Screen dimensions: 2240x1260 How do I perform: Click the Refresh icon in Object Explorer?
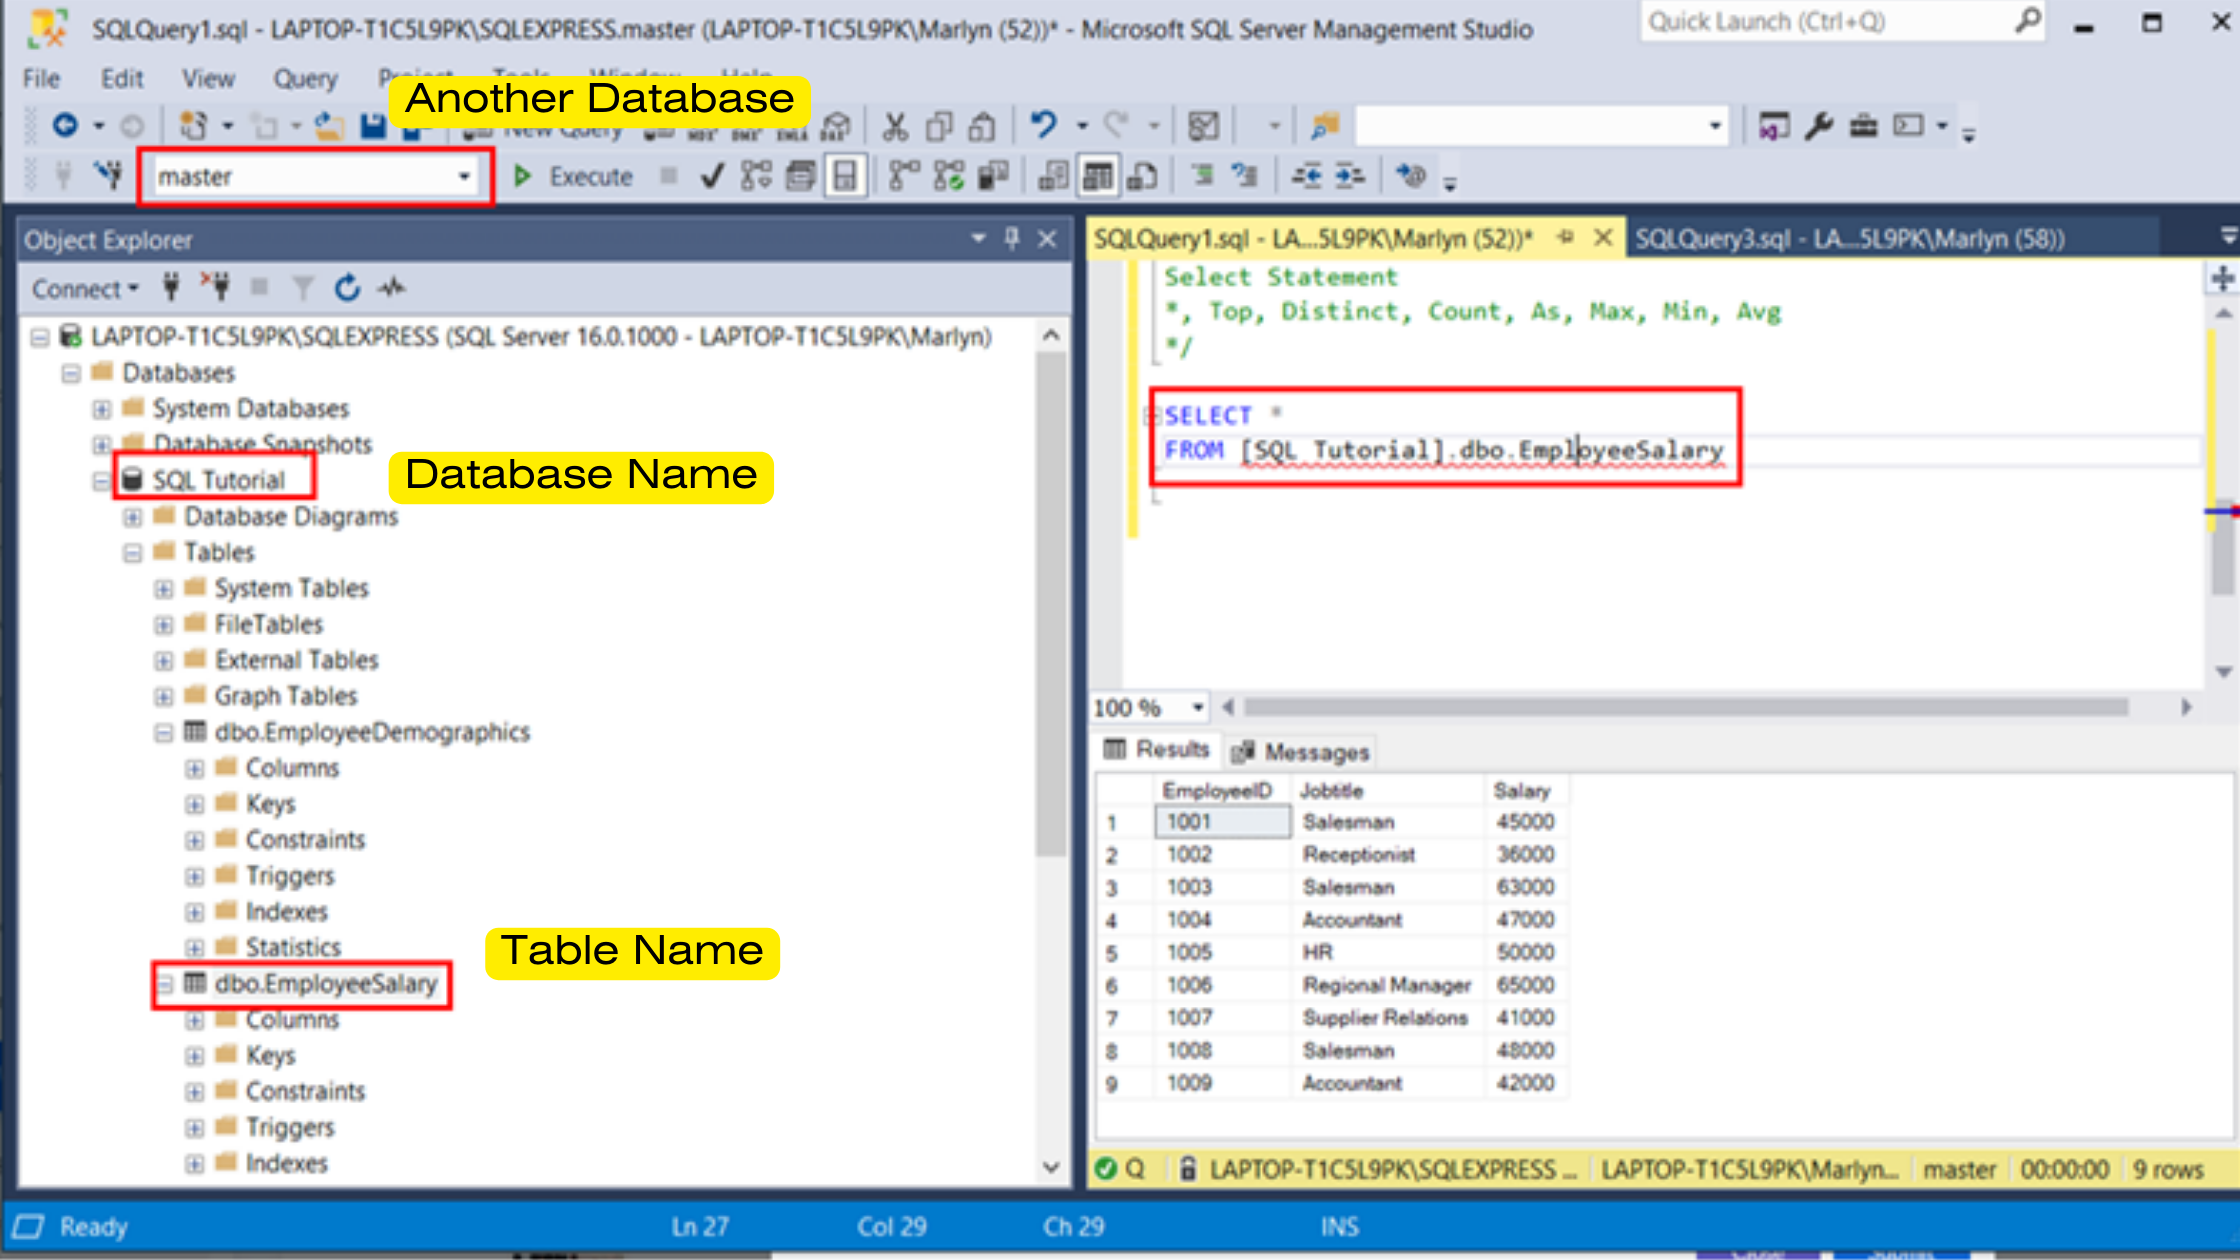click(347, 288)
